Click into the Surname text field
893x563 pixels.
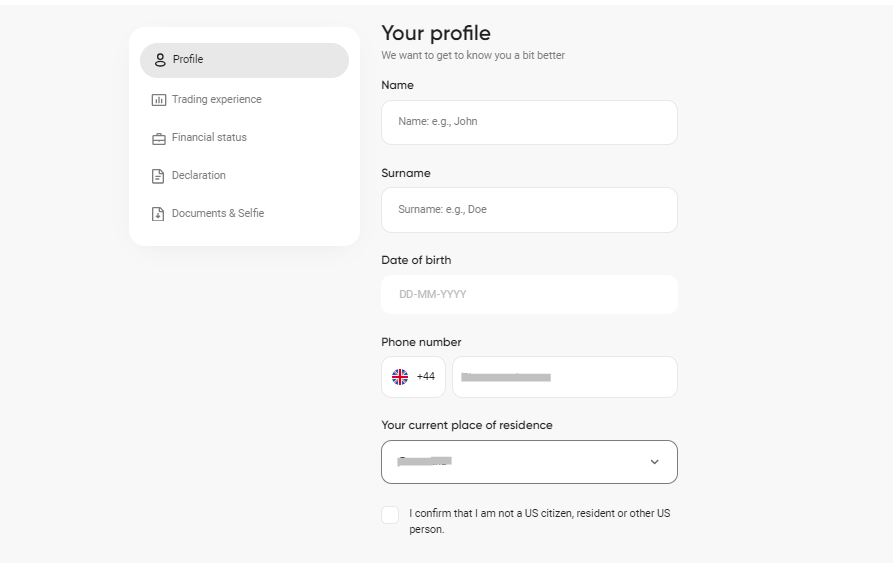(529, 210)
